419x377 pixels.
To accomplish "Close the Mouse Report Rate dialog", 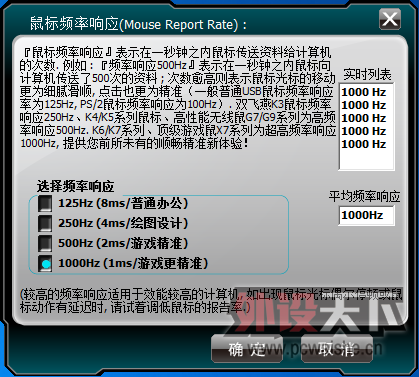I will pos(390,19).
